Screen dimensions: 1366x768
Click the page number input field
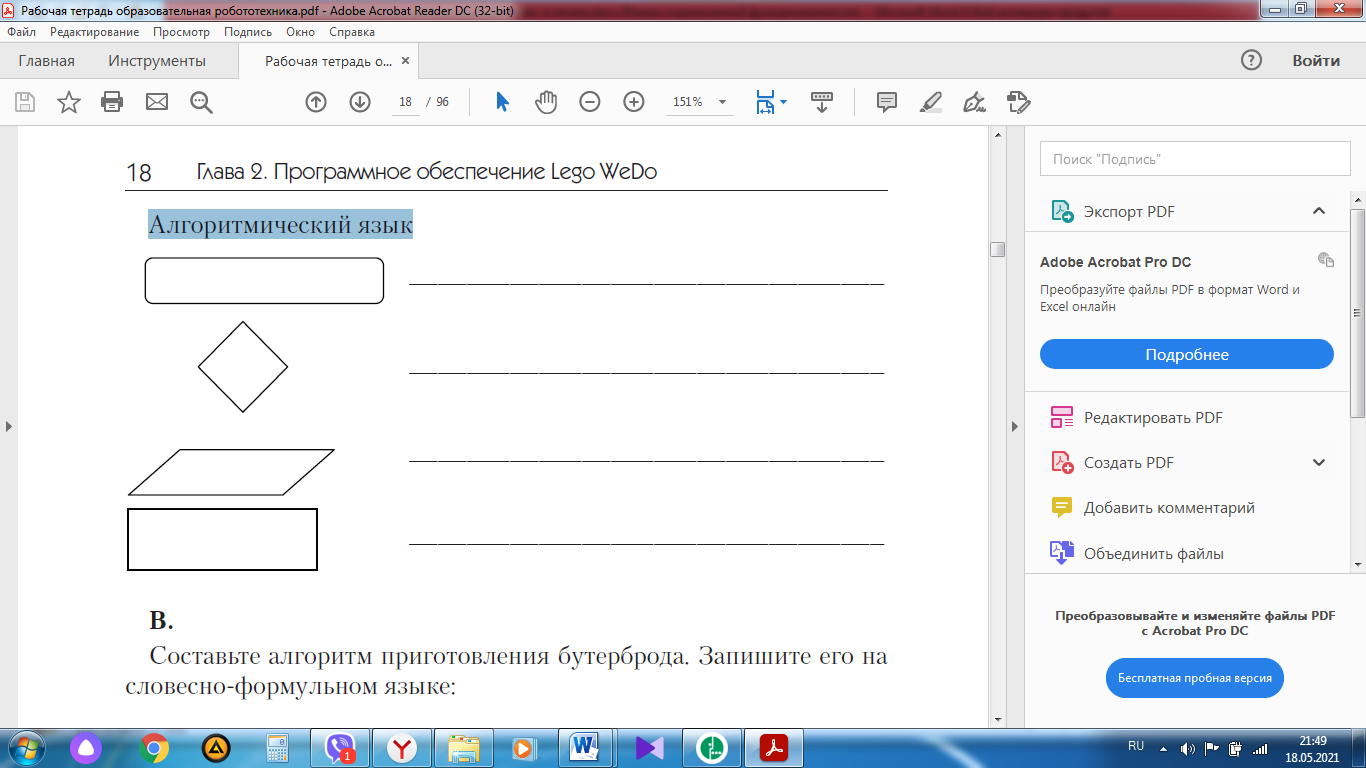tap(405, 102)
